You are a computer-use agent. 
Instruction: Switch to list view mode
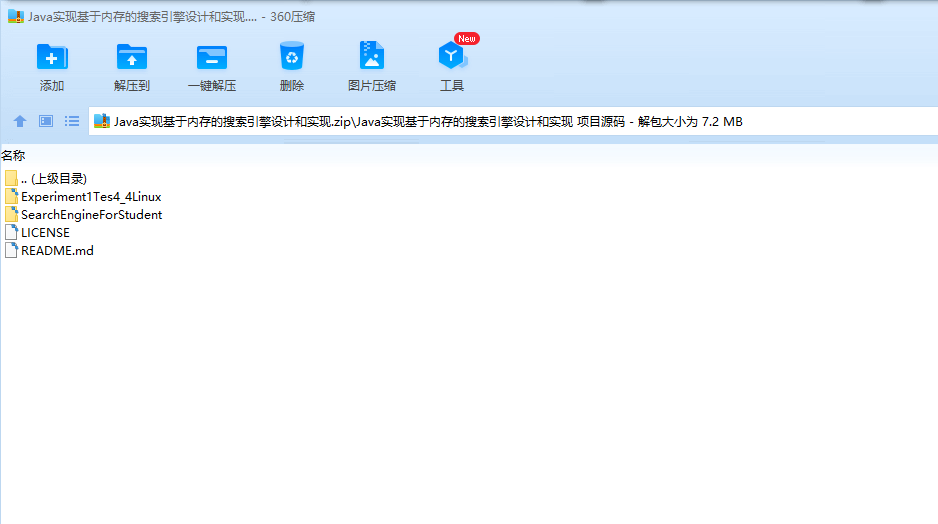[72, 121]
